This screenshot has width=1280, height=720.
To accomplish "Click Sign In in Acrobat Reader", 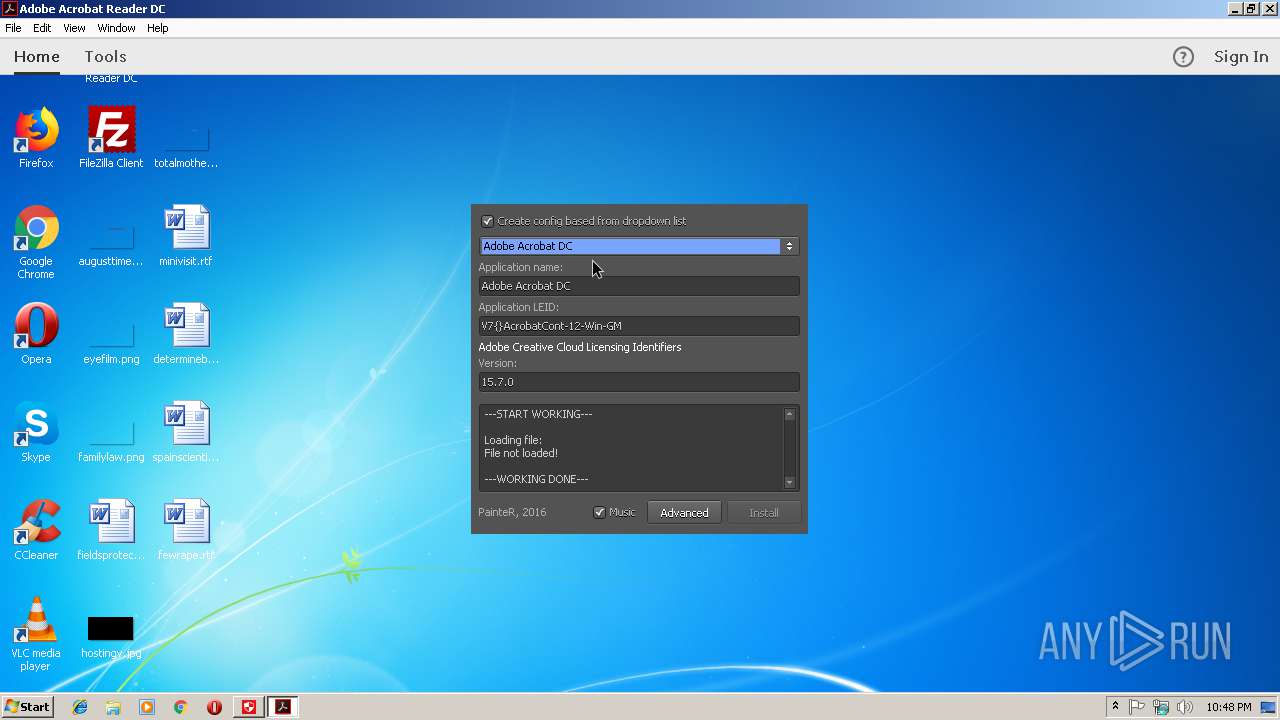I will point(1241,57).
